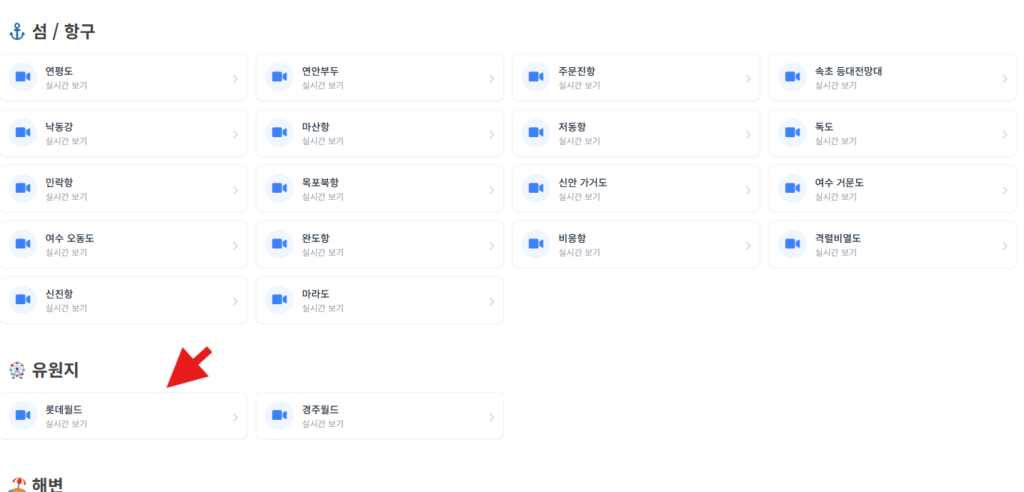This screenshot has width=1024, height=492.
Task: Click the camera icon for 격렬비열도
Action: tap(793, 245)
